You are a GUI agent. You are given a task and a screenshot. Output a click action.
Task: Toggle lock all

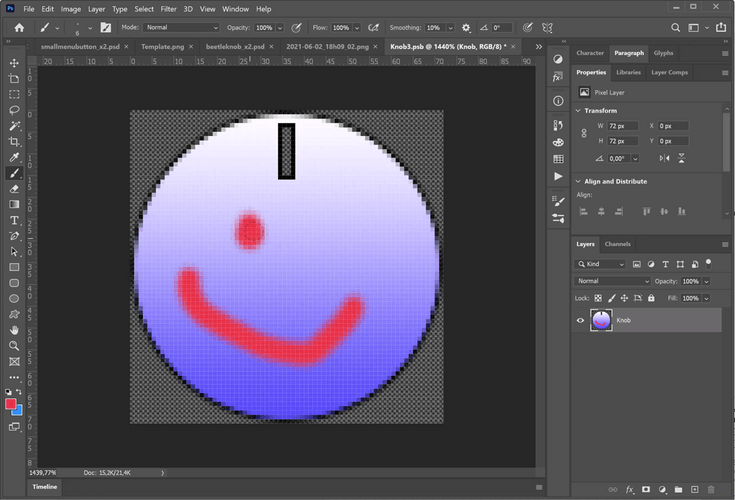pyautogui.click(x=651, y=298)
